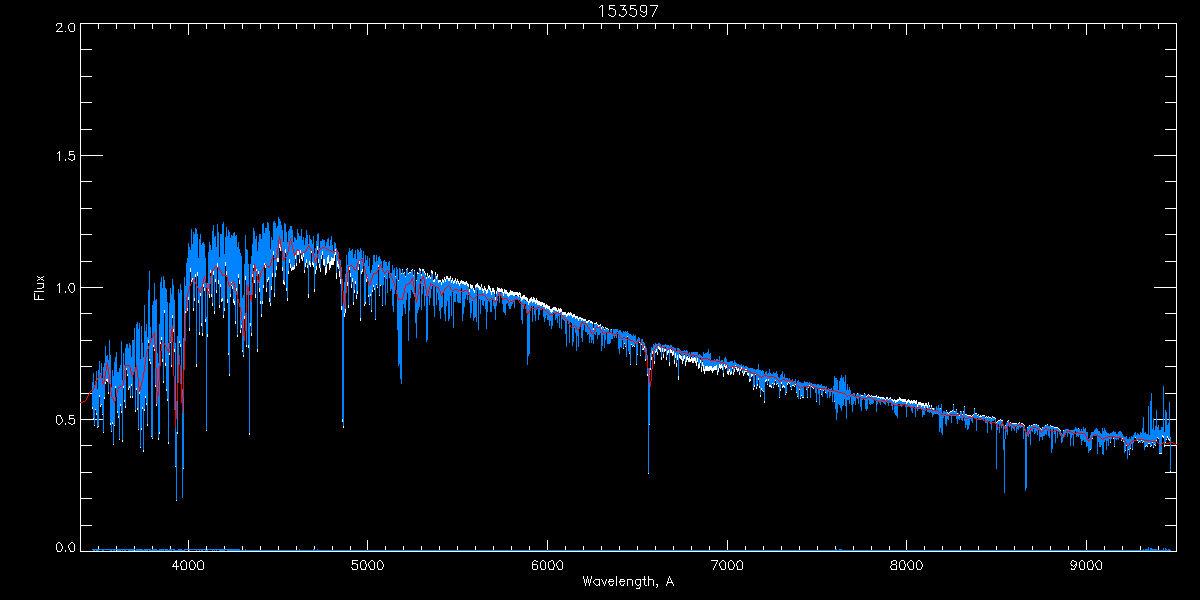This screenshot has height=600, width=1200.
Task: Select the 7000 x-axis tick label
Action: (x=727, y=565)
